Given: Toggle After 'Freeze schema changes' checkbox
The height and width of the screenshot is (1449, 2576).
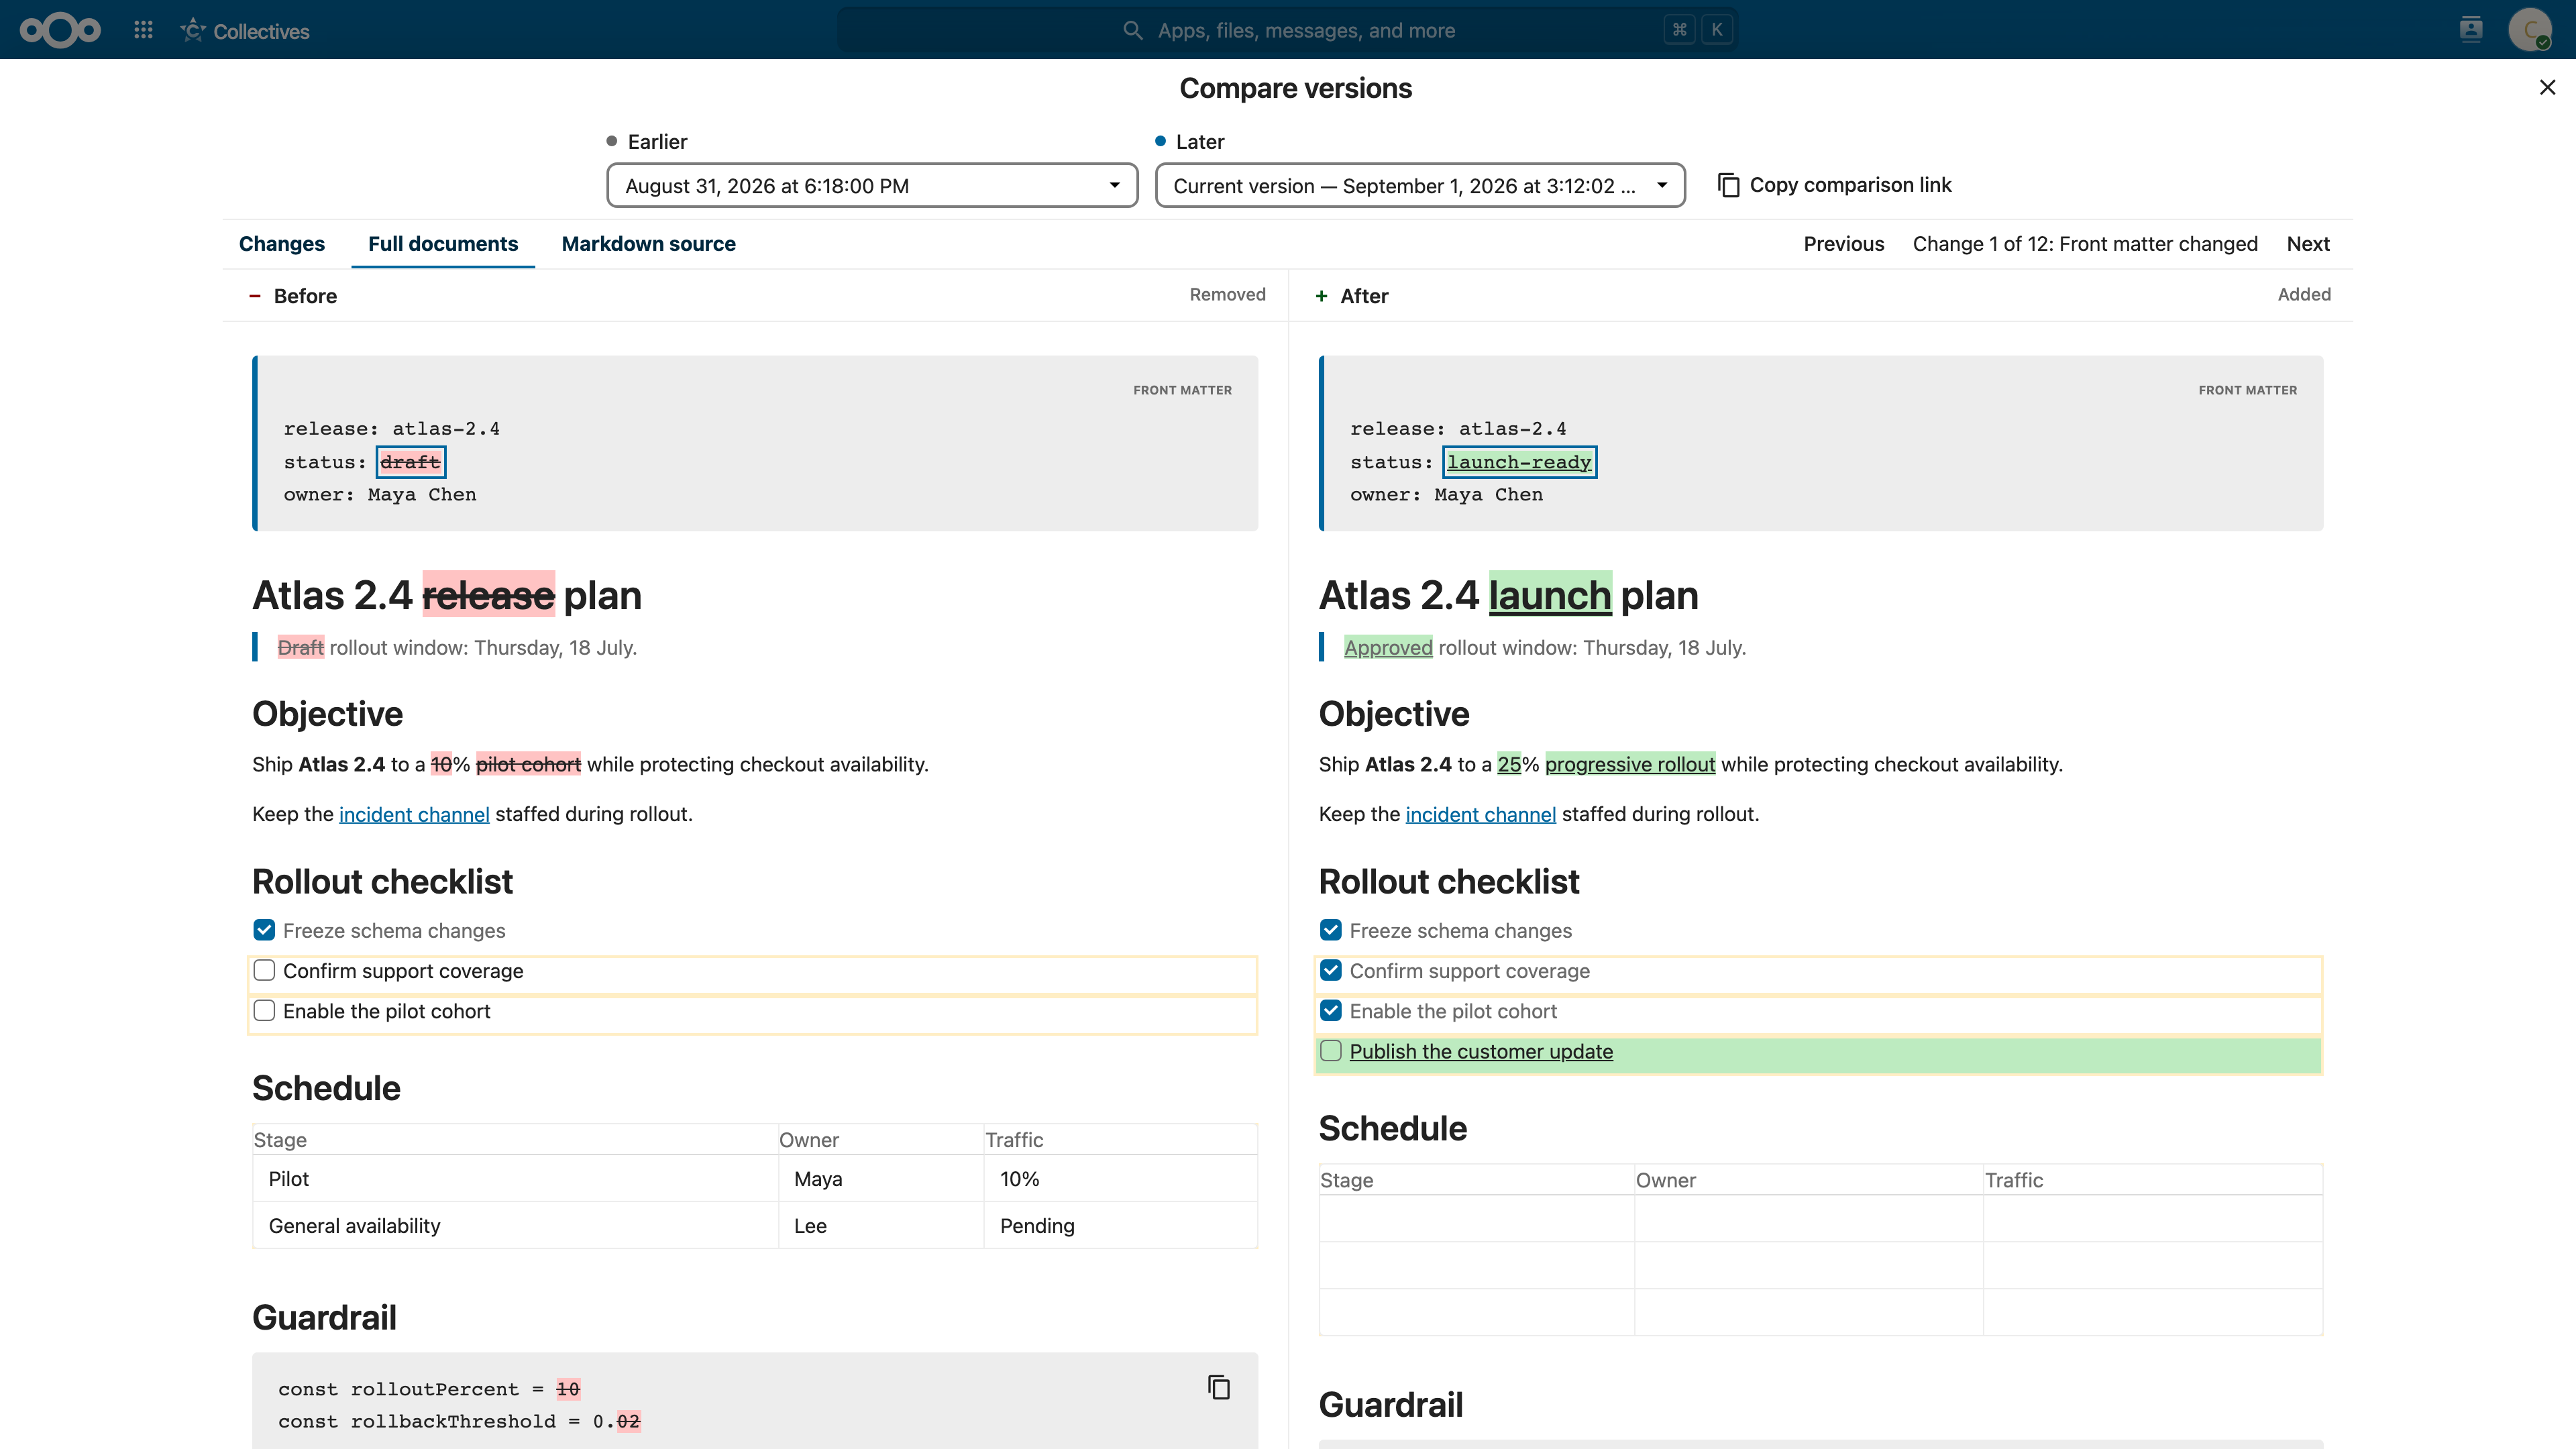Looking at the screenshot, I should pyautogui.click(x=1330, y=930).
